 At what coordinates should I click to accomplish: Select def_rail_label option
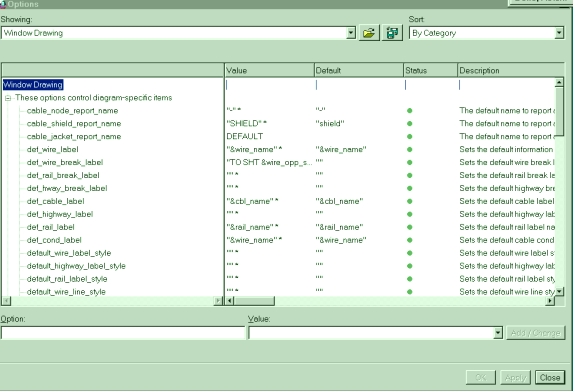click(51, 227)
